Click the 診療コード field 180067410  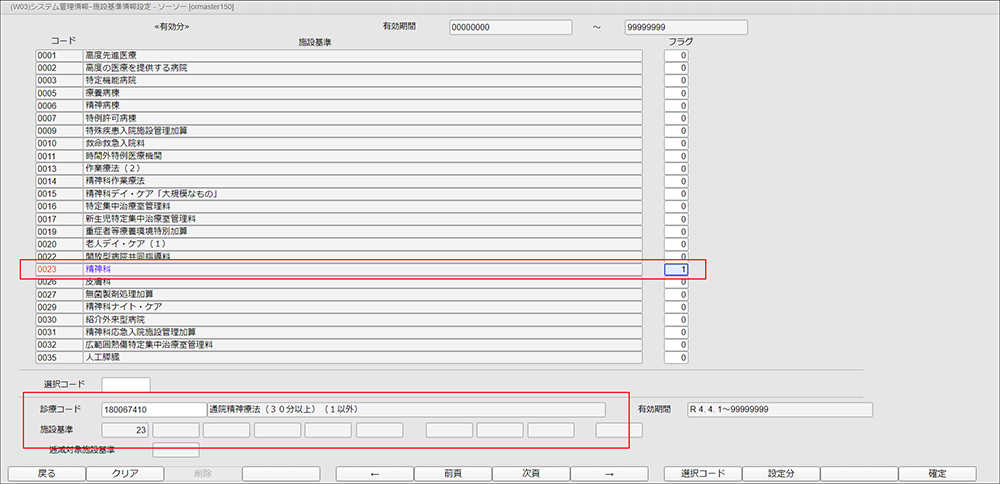pos(152,409)
